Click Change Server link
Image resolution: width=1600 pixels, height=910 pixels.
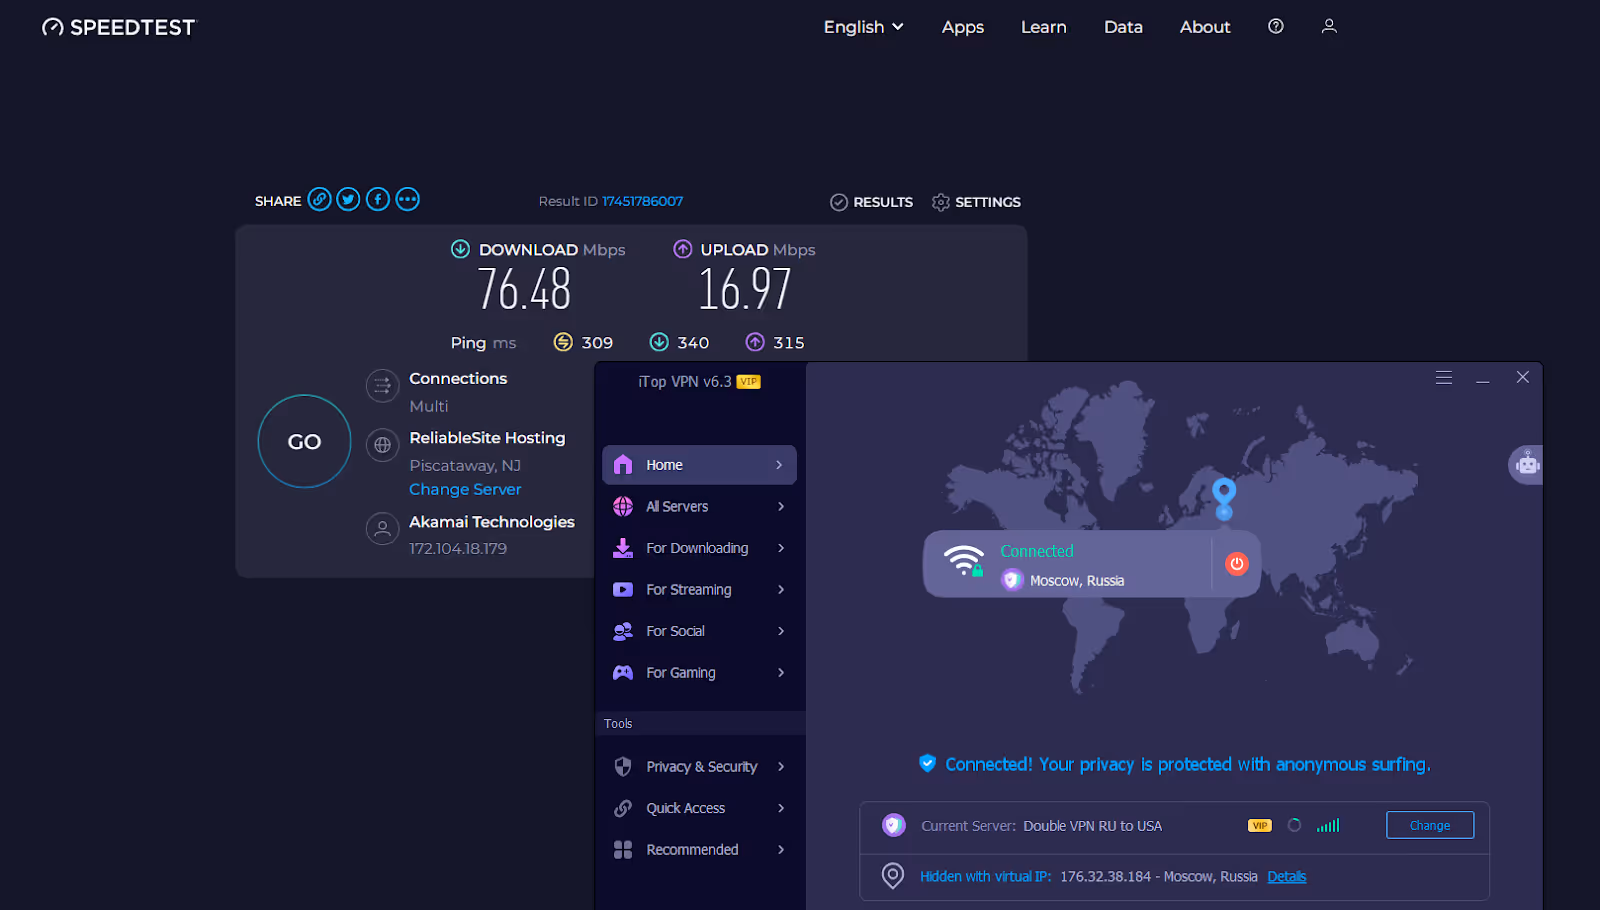click(x=465, y=489)
